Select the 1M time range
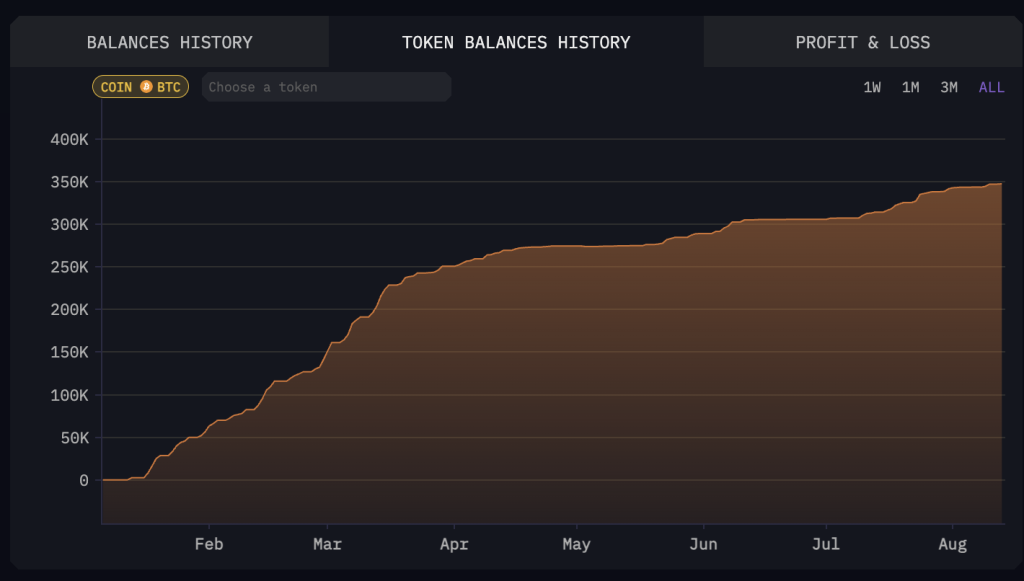 910,87
